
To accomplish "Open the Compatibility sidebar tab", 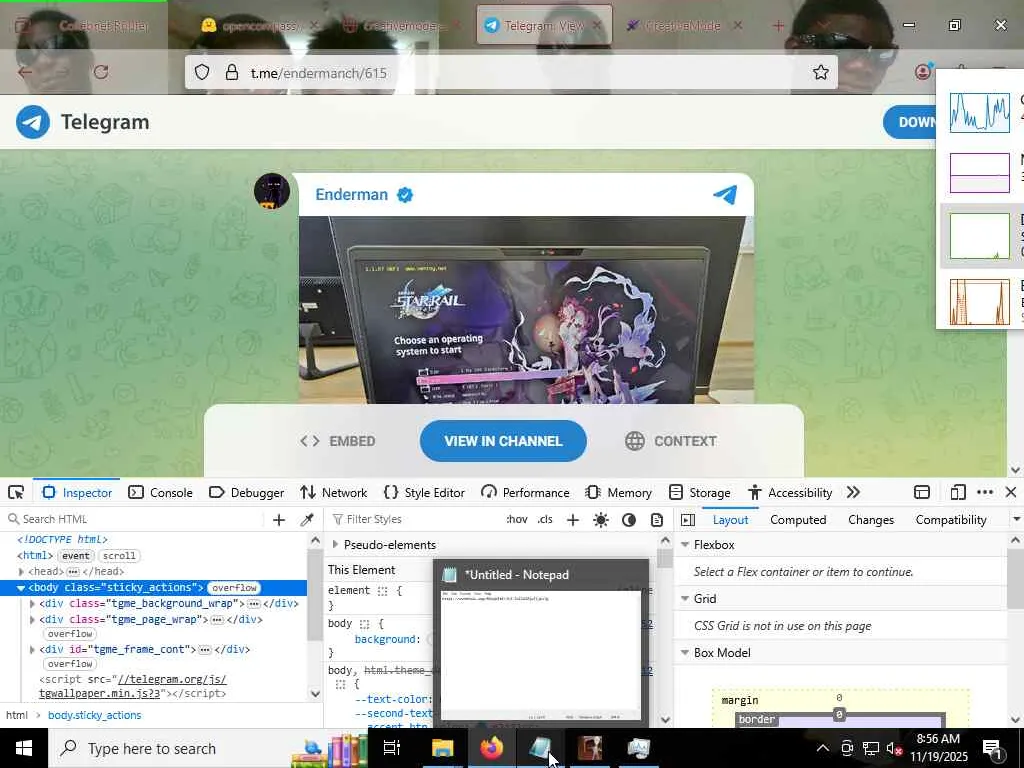I will tap(951, 520).
